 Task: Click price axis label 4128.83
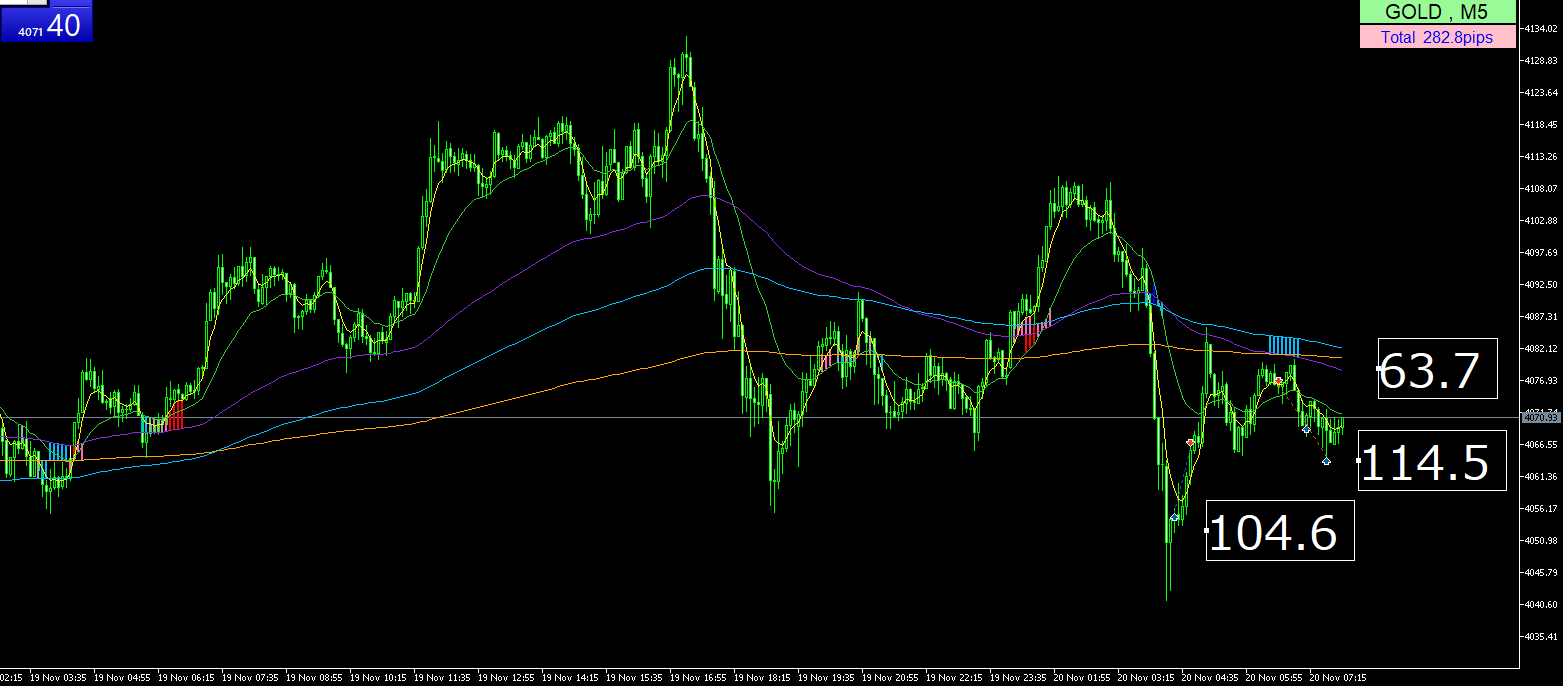coord(1543,61)
